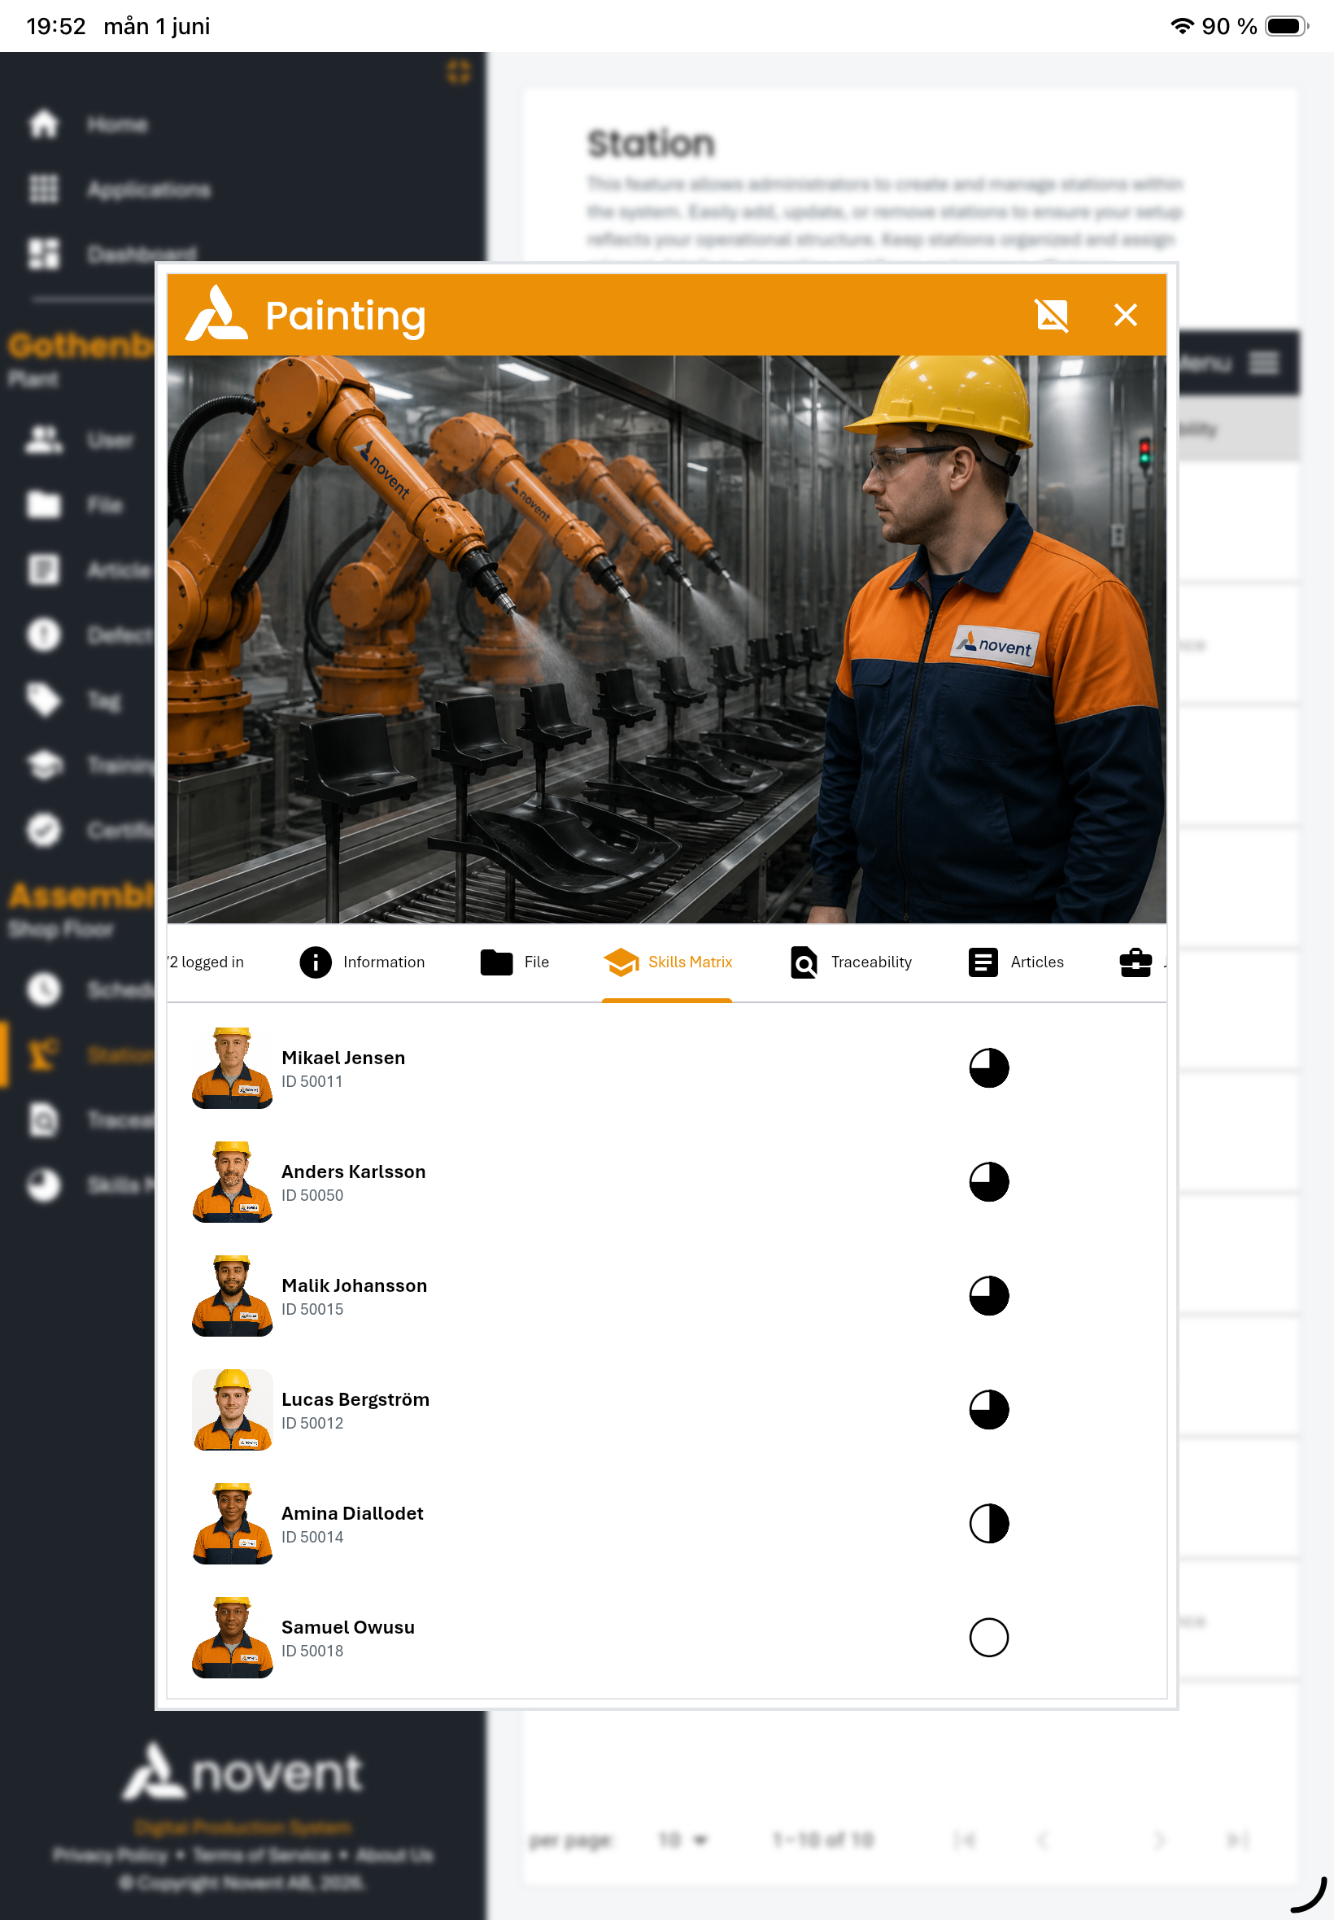Open Anders Karlsson's avatar photo
The width and height of the screenshot is (1334, 1920).
tap(232, 1182)
